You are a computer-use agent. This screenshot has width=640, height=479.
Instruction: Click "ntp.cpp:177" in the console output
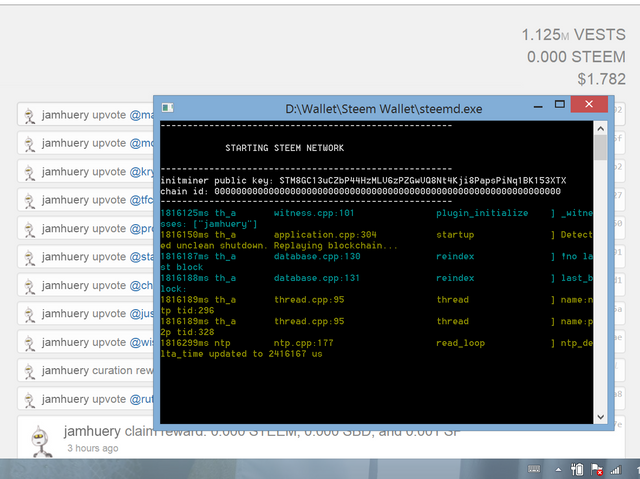pyautogui.click(x=303, y=343)
